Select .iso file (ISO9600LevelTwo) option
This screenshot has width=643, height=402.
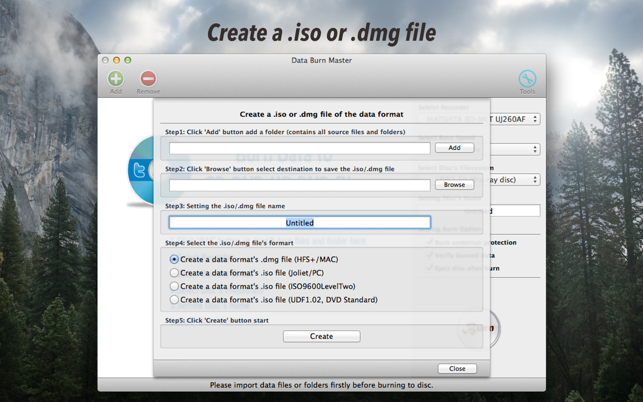[x=174, y=286]
